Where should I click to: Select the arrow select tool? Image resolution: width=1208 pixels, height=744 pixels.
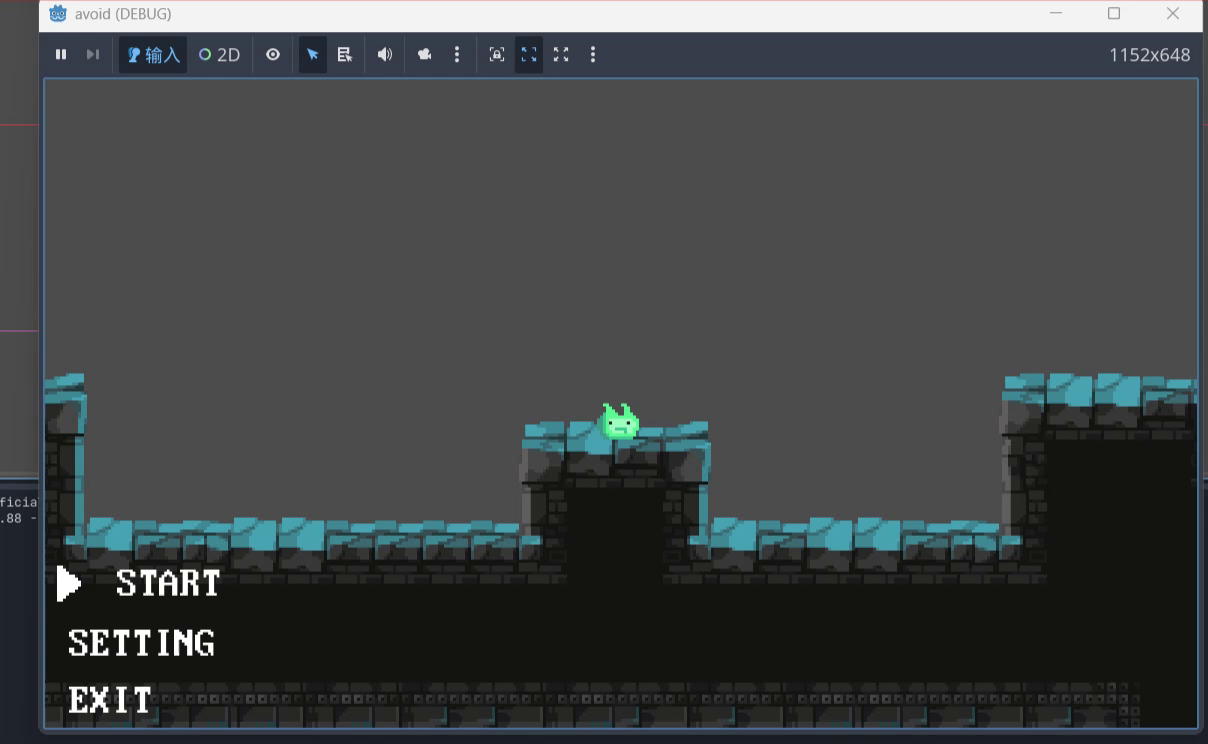(x=313, y=55)
